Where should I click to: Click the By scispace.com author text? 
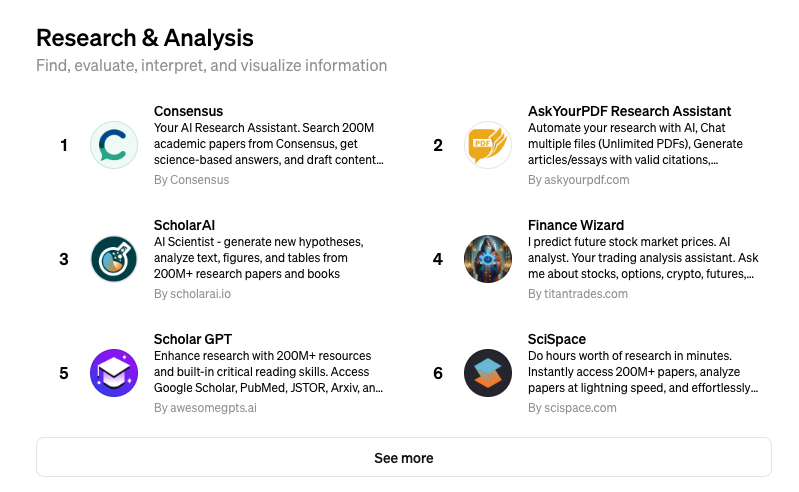(572, 408)
